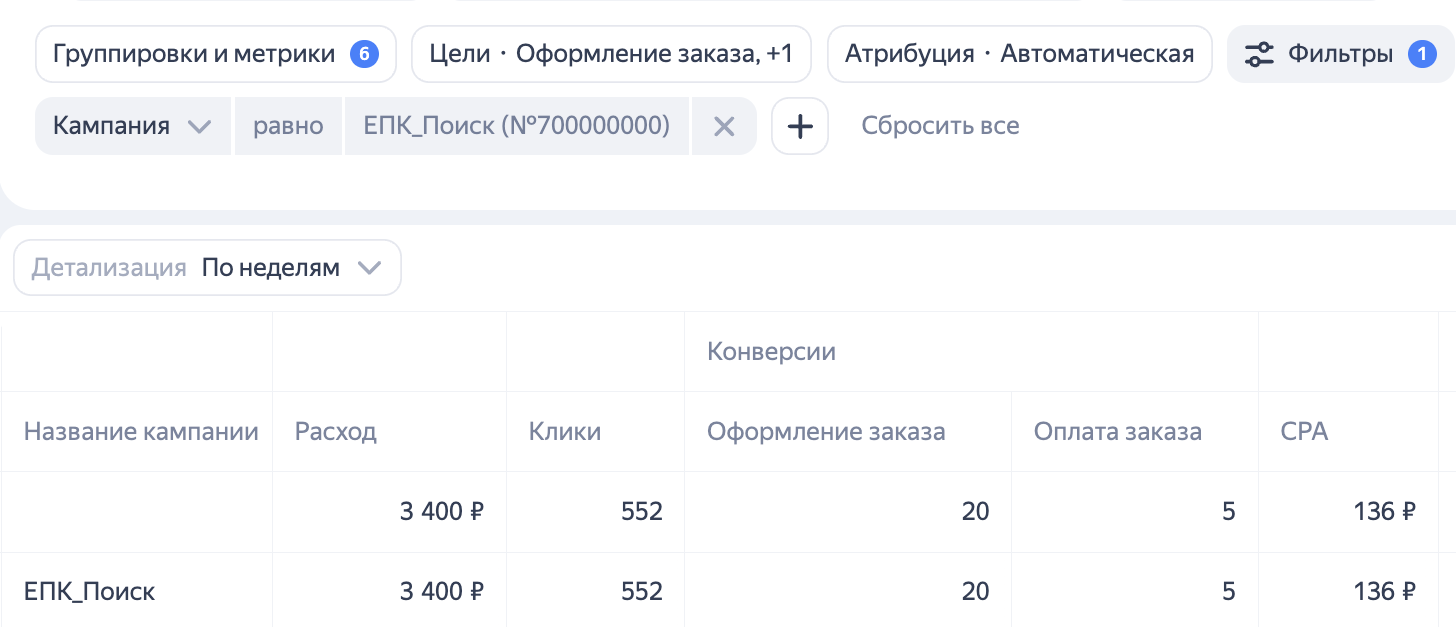Sort by Название кампании column
The image size is (1456, 627).
coord(141,432)
